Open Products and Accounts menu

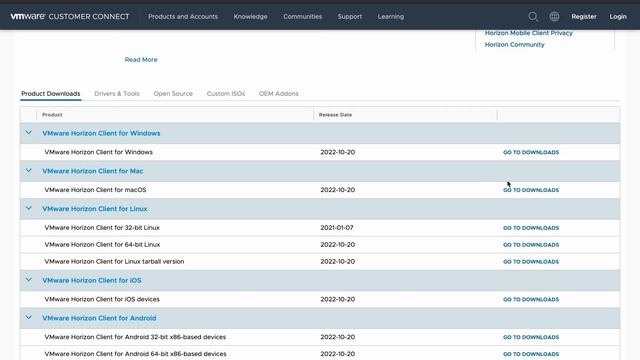pos(183,16)
